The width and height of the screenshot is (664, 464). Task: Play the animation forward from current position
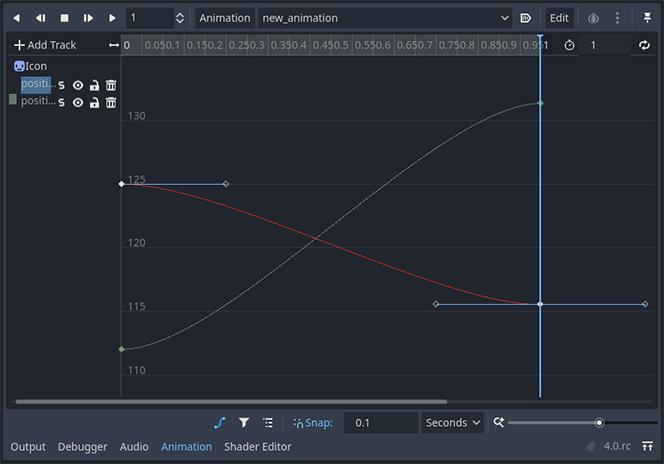tap(112, 18)
